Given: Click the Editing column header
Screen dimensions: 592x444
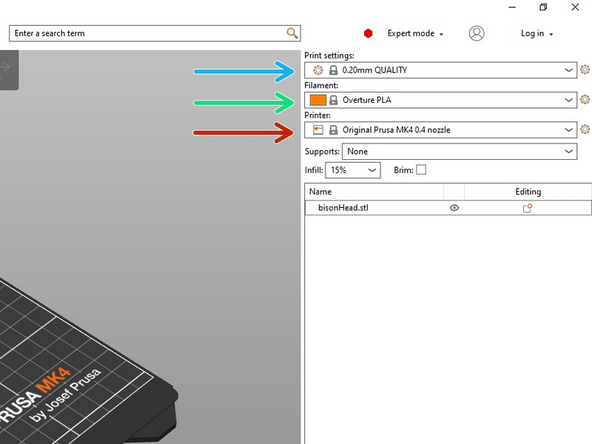Looking at the screenshot, I should point(528,192).
